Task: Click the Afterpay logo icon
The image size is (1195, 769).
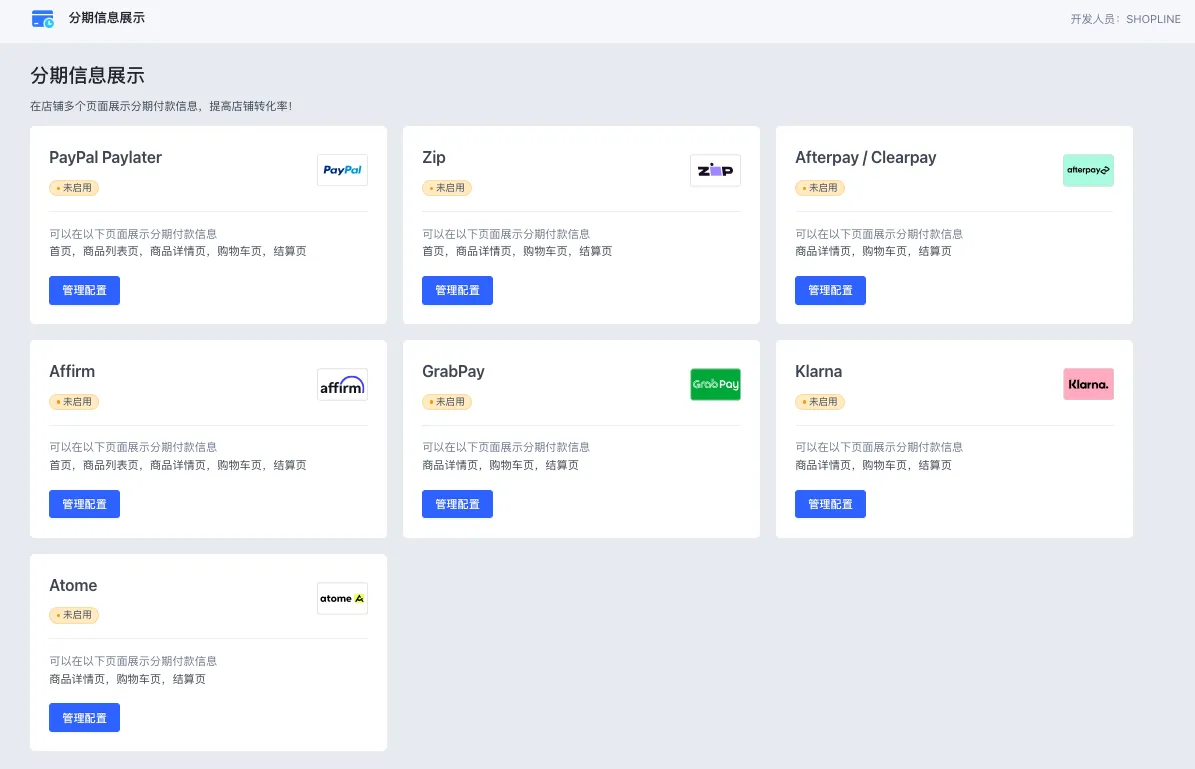Action: tap(1088, 170)
